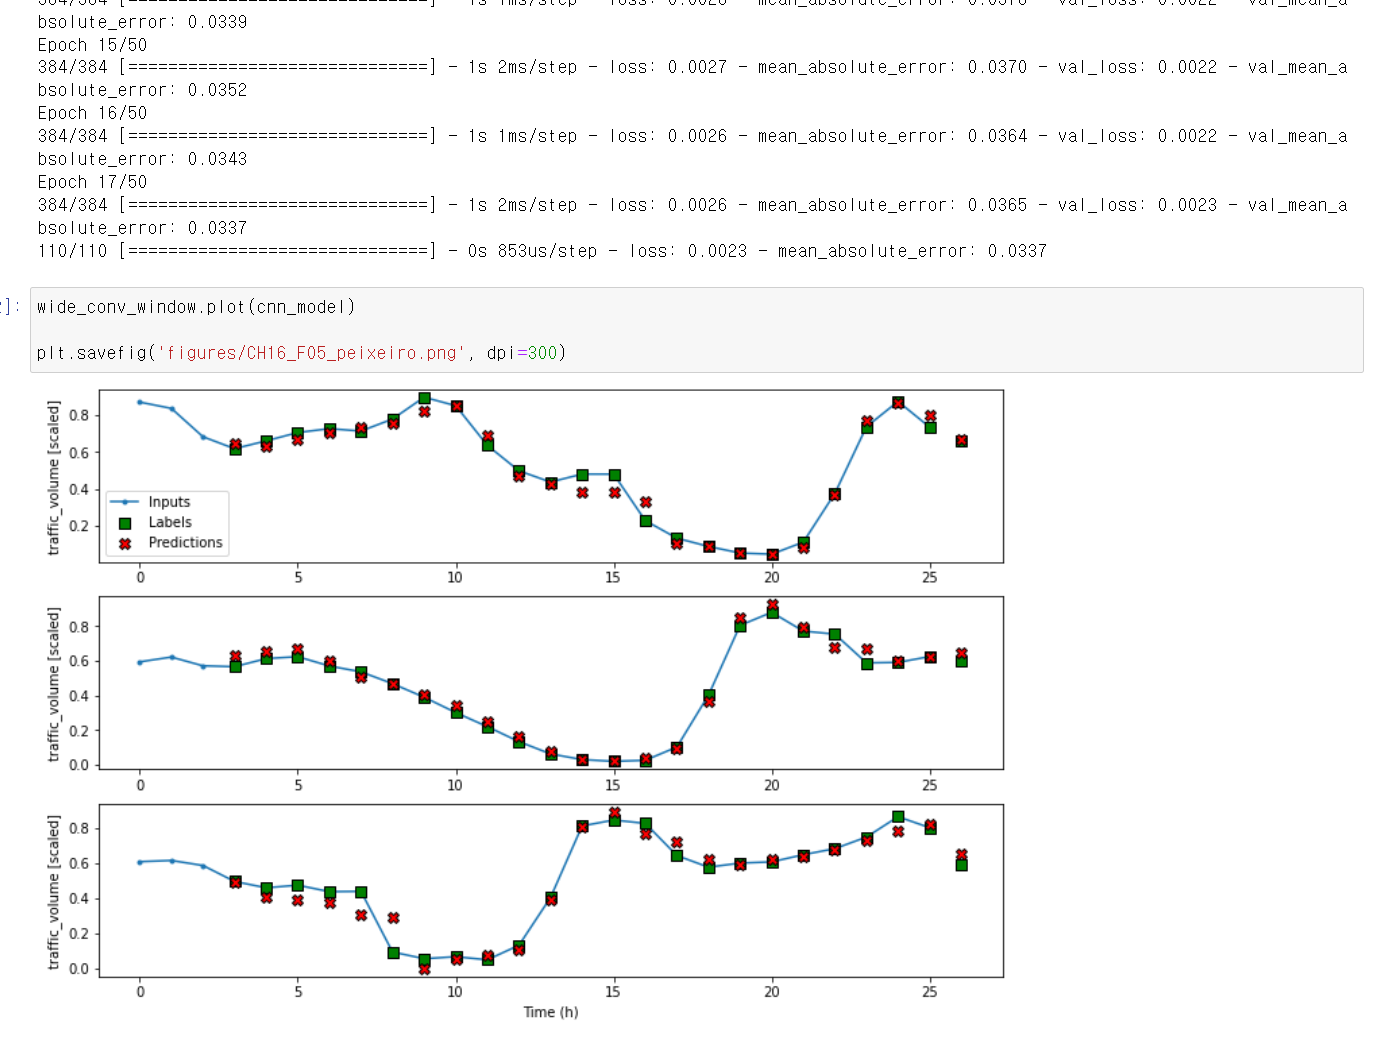This screenshot has height=1056, width=1375.
Task: Click the plot containing the legend box
Action: click(x=551, y=476)
